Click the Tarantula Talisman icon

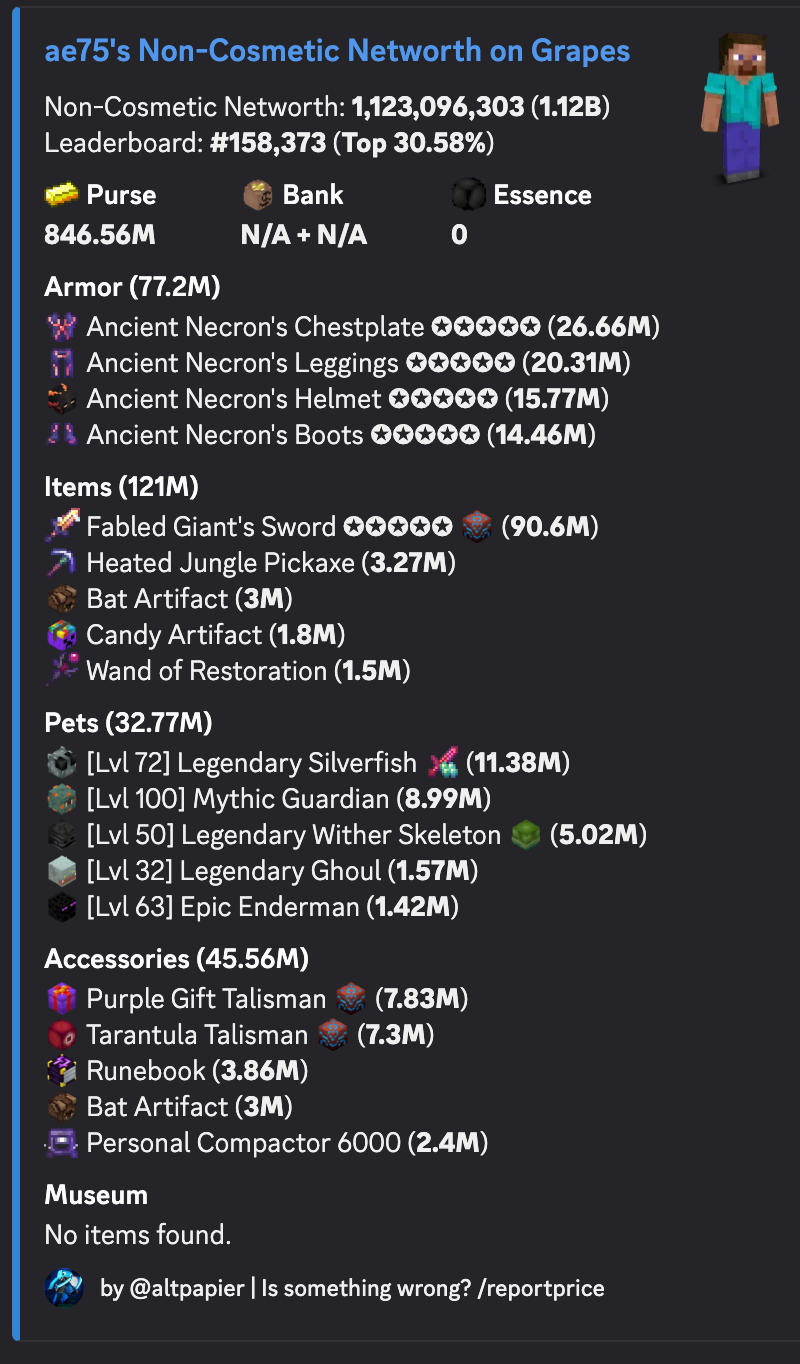(x=62, y=1035)
